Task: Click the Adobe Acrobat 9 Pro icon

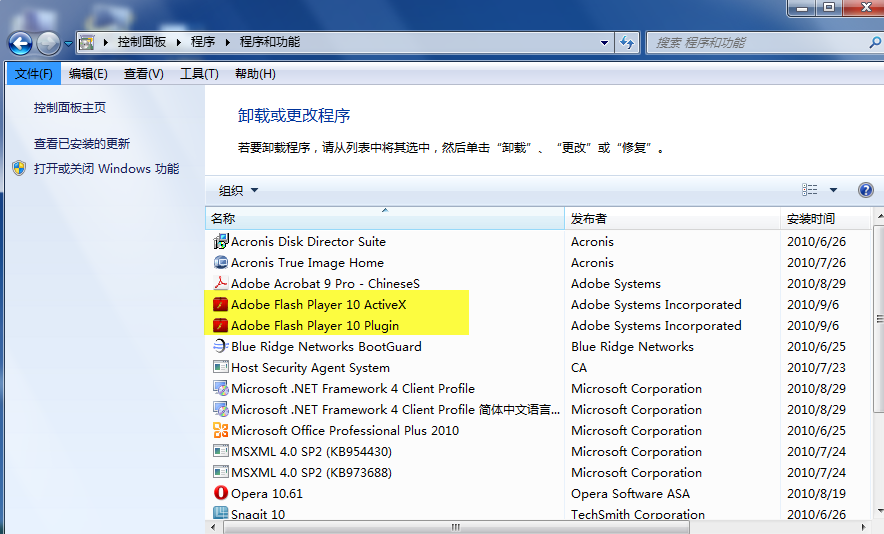Action: point(221,283)
